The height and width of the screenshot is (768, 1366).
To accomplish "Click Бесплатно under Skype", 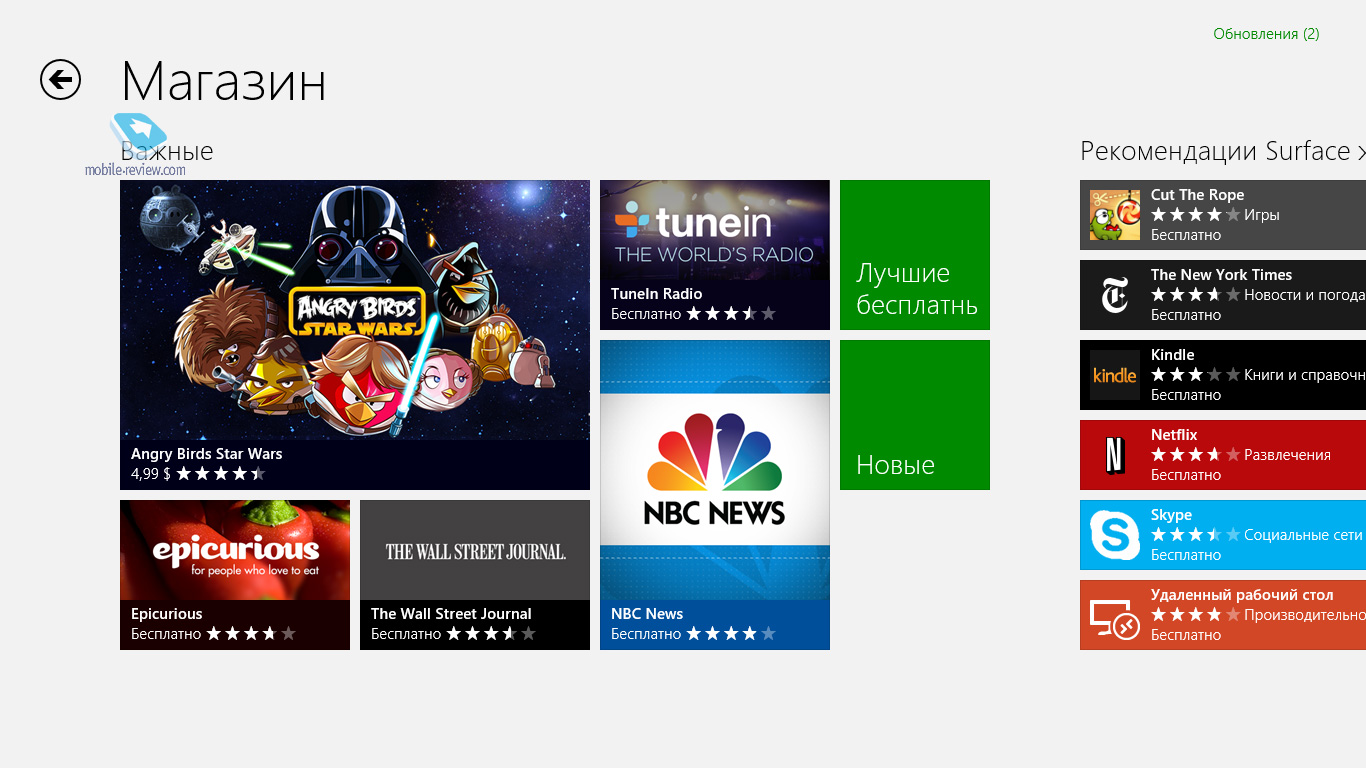I will coord(1186,555).
